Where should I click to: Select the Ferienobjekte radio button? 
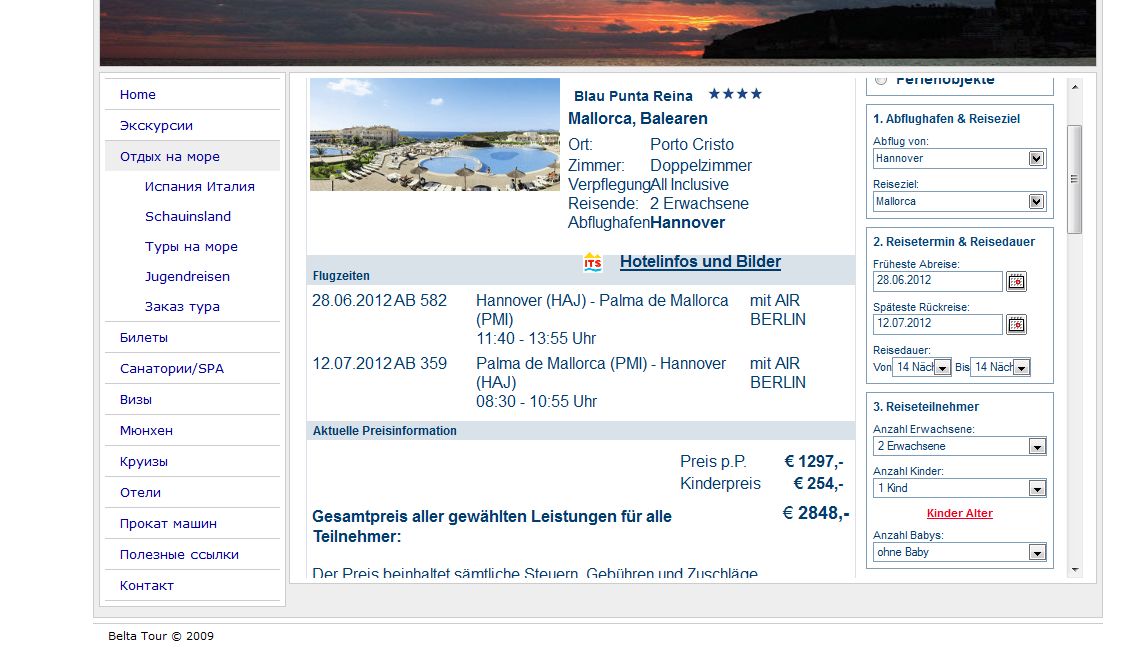881,80
